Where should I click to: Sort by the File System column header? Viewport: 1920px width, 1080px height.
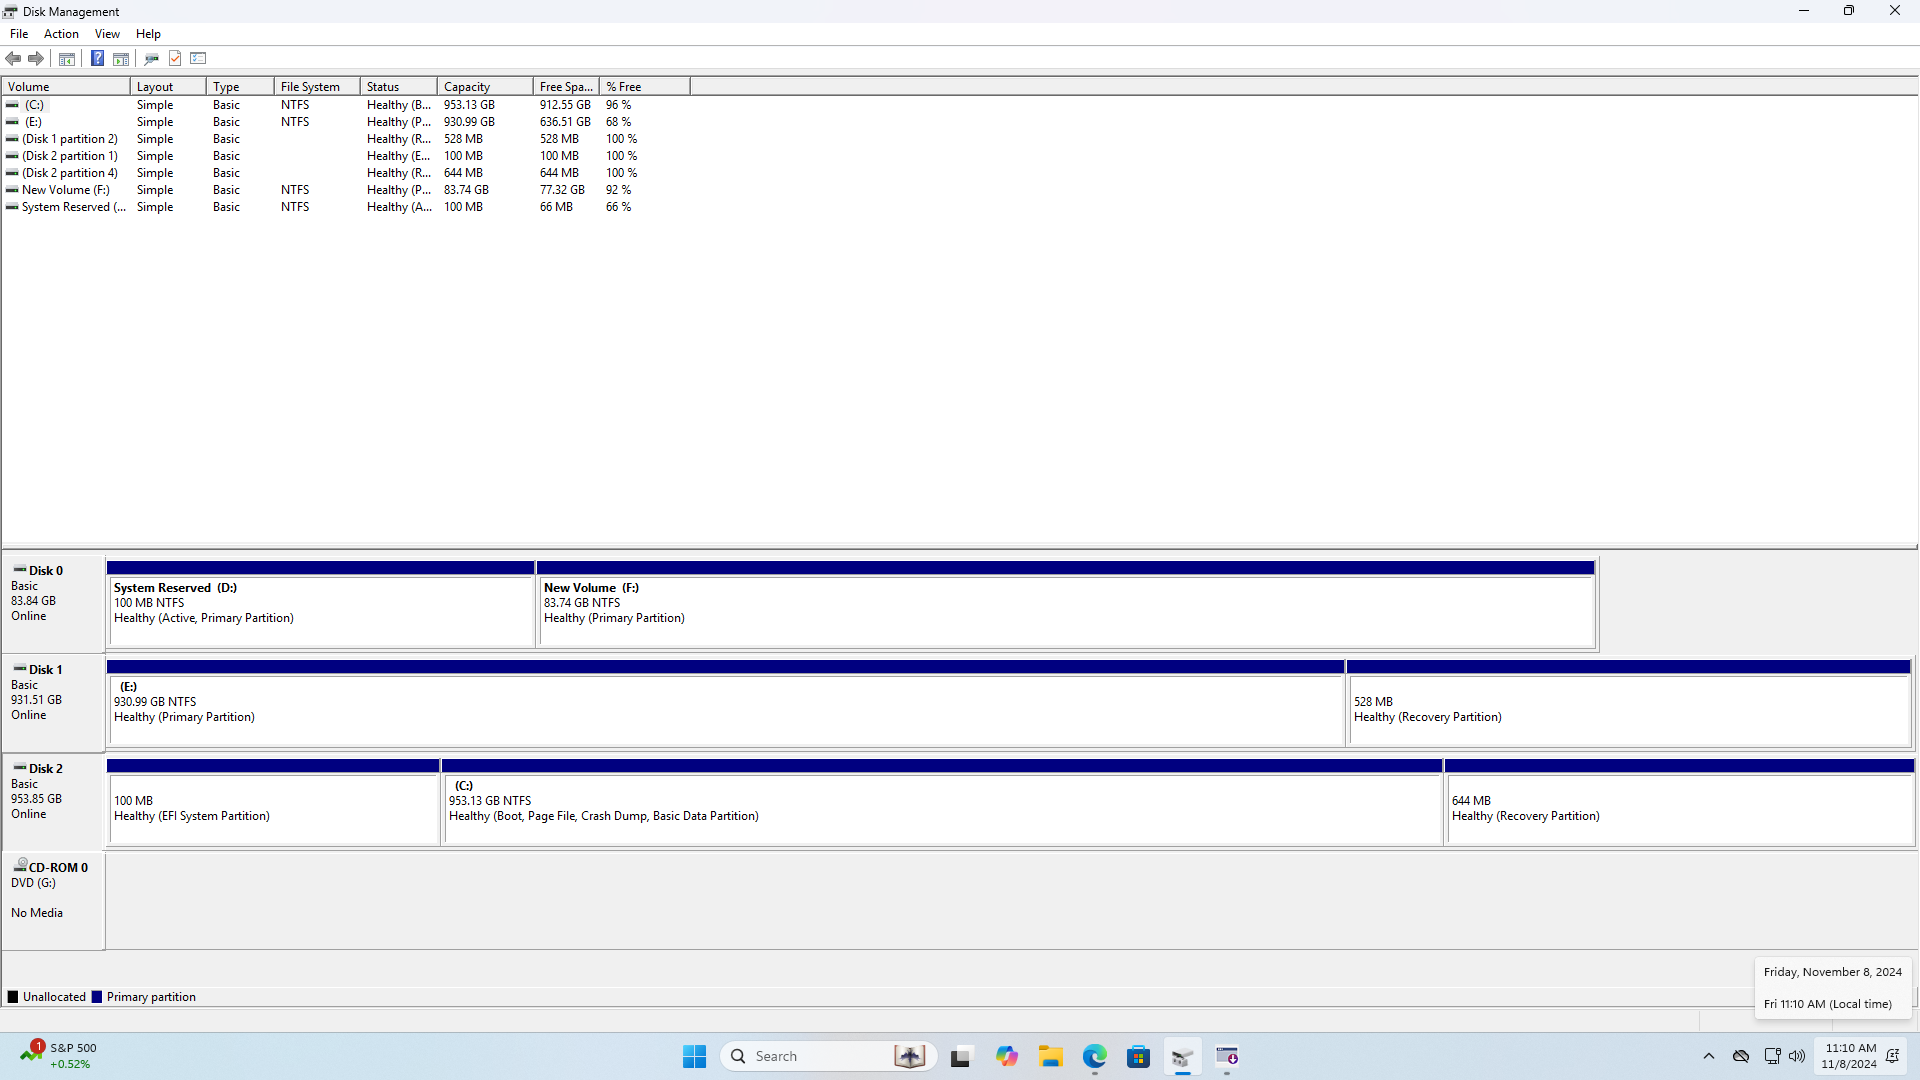pos(317,87)
